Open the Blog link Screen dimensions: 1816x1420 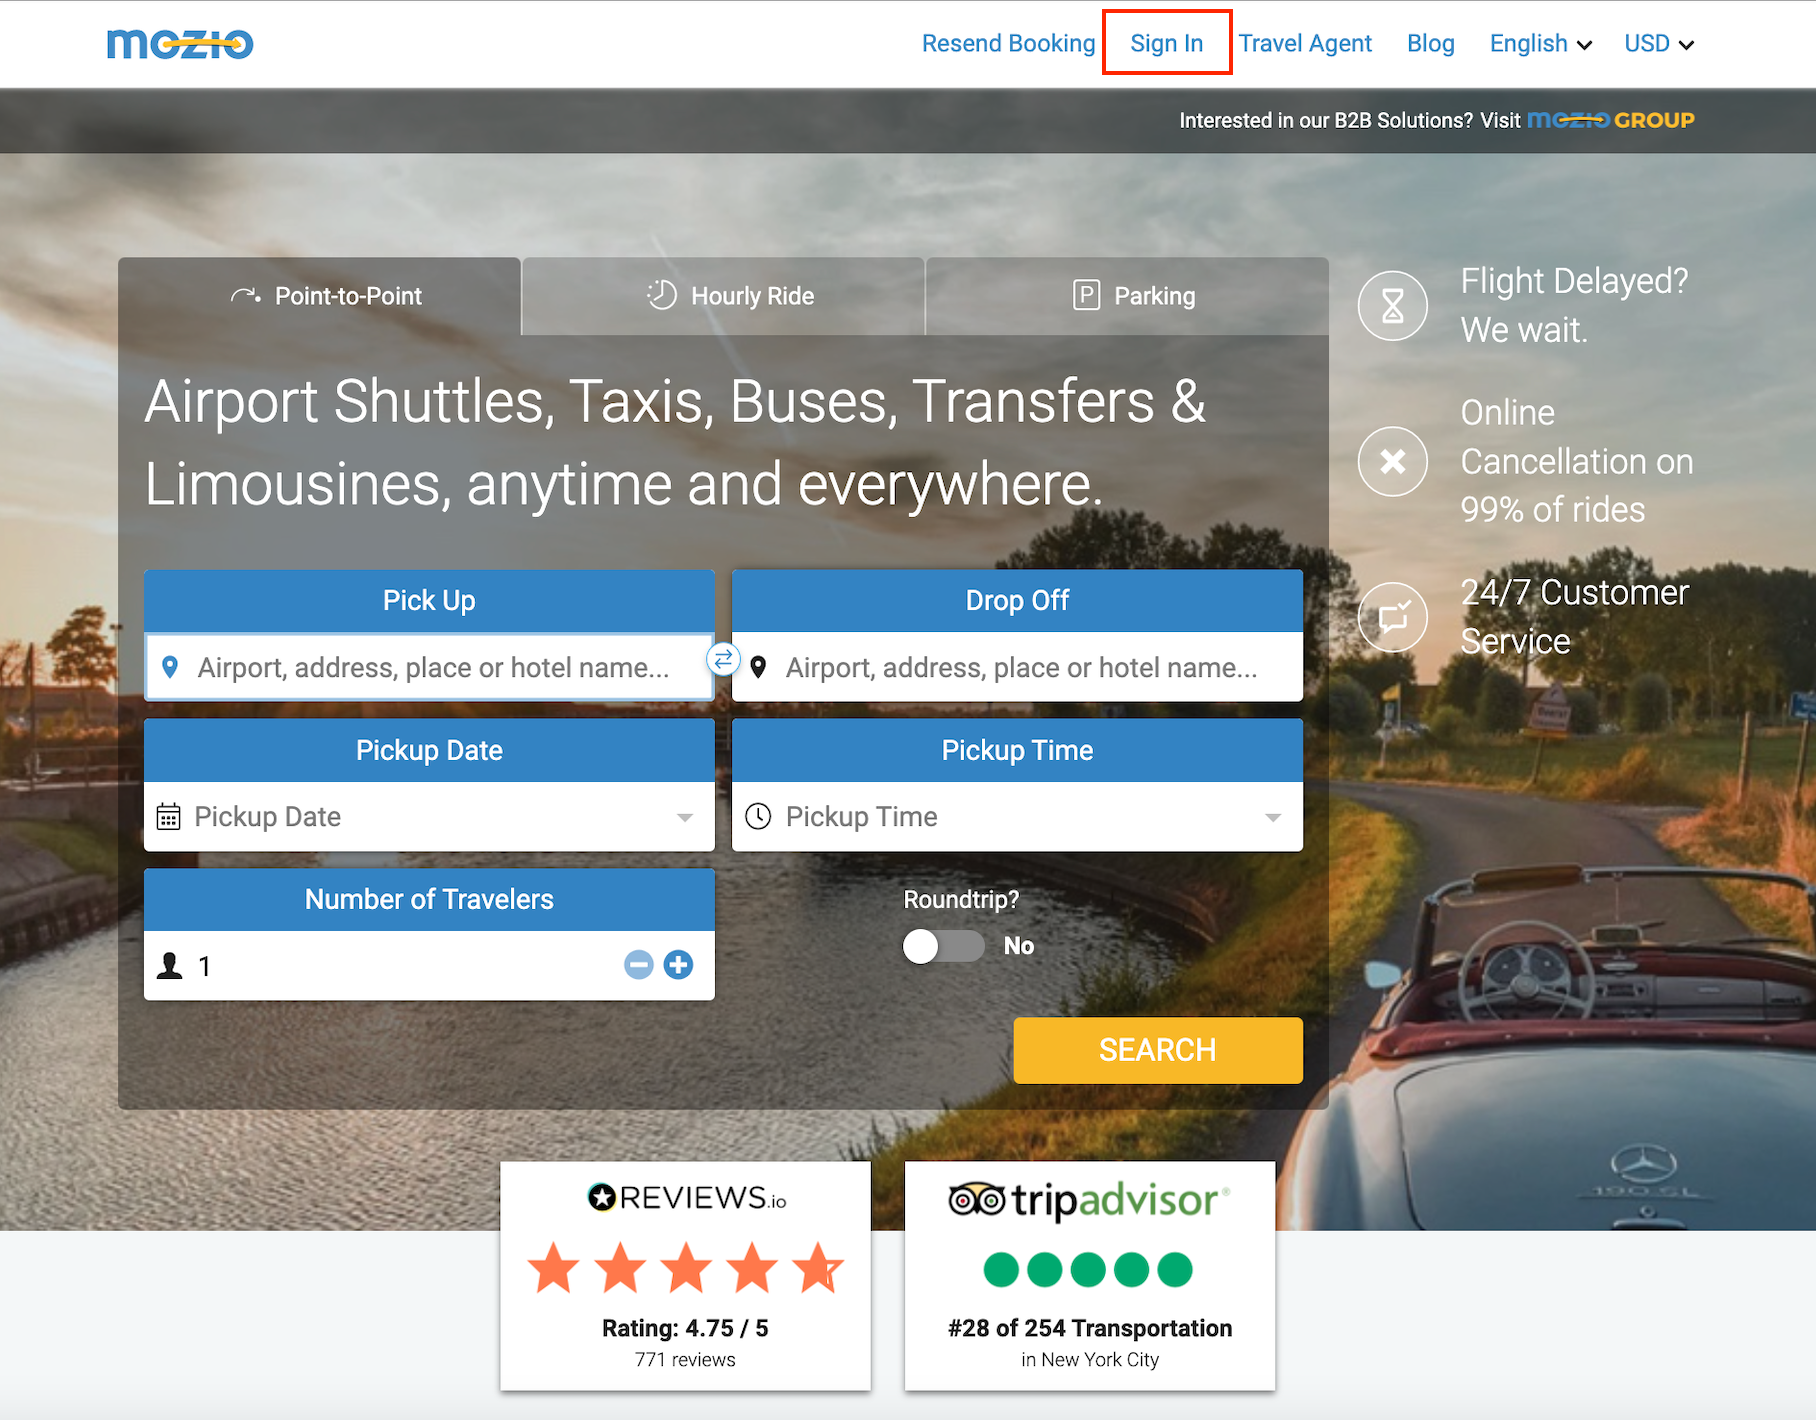(x=1430, y=44)
